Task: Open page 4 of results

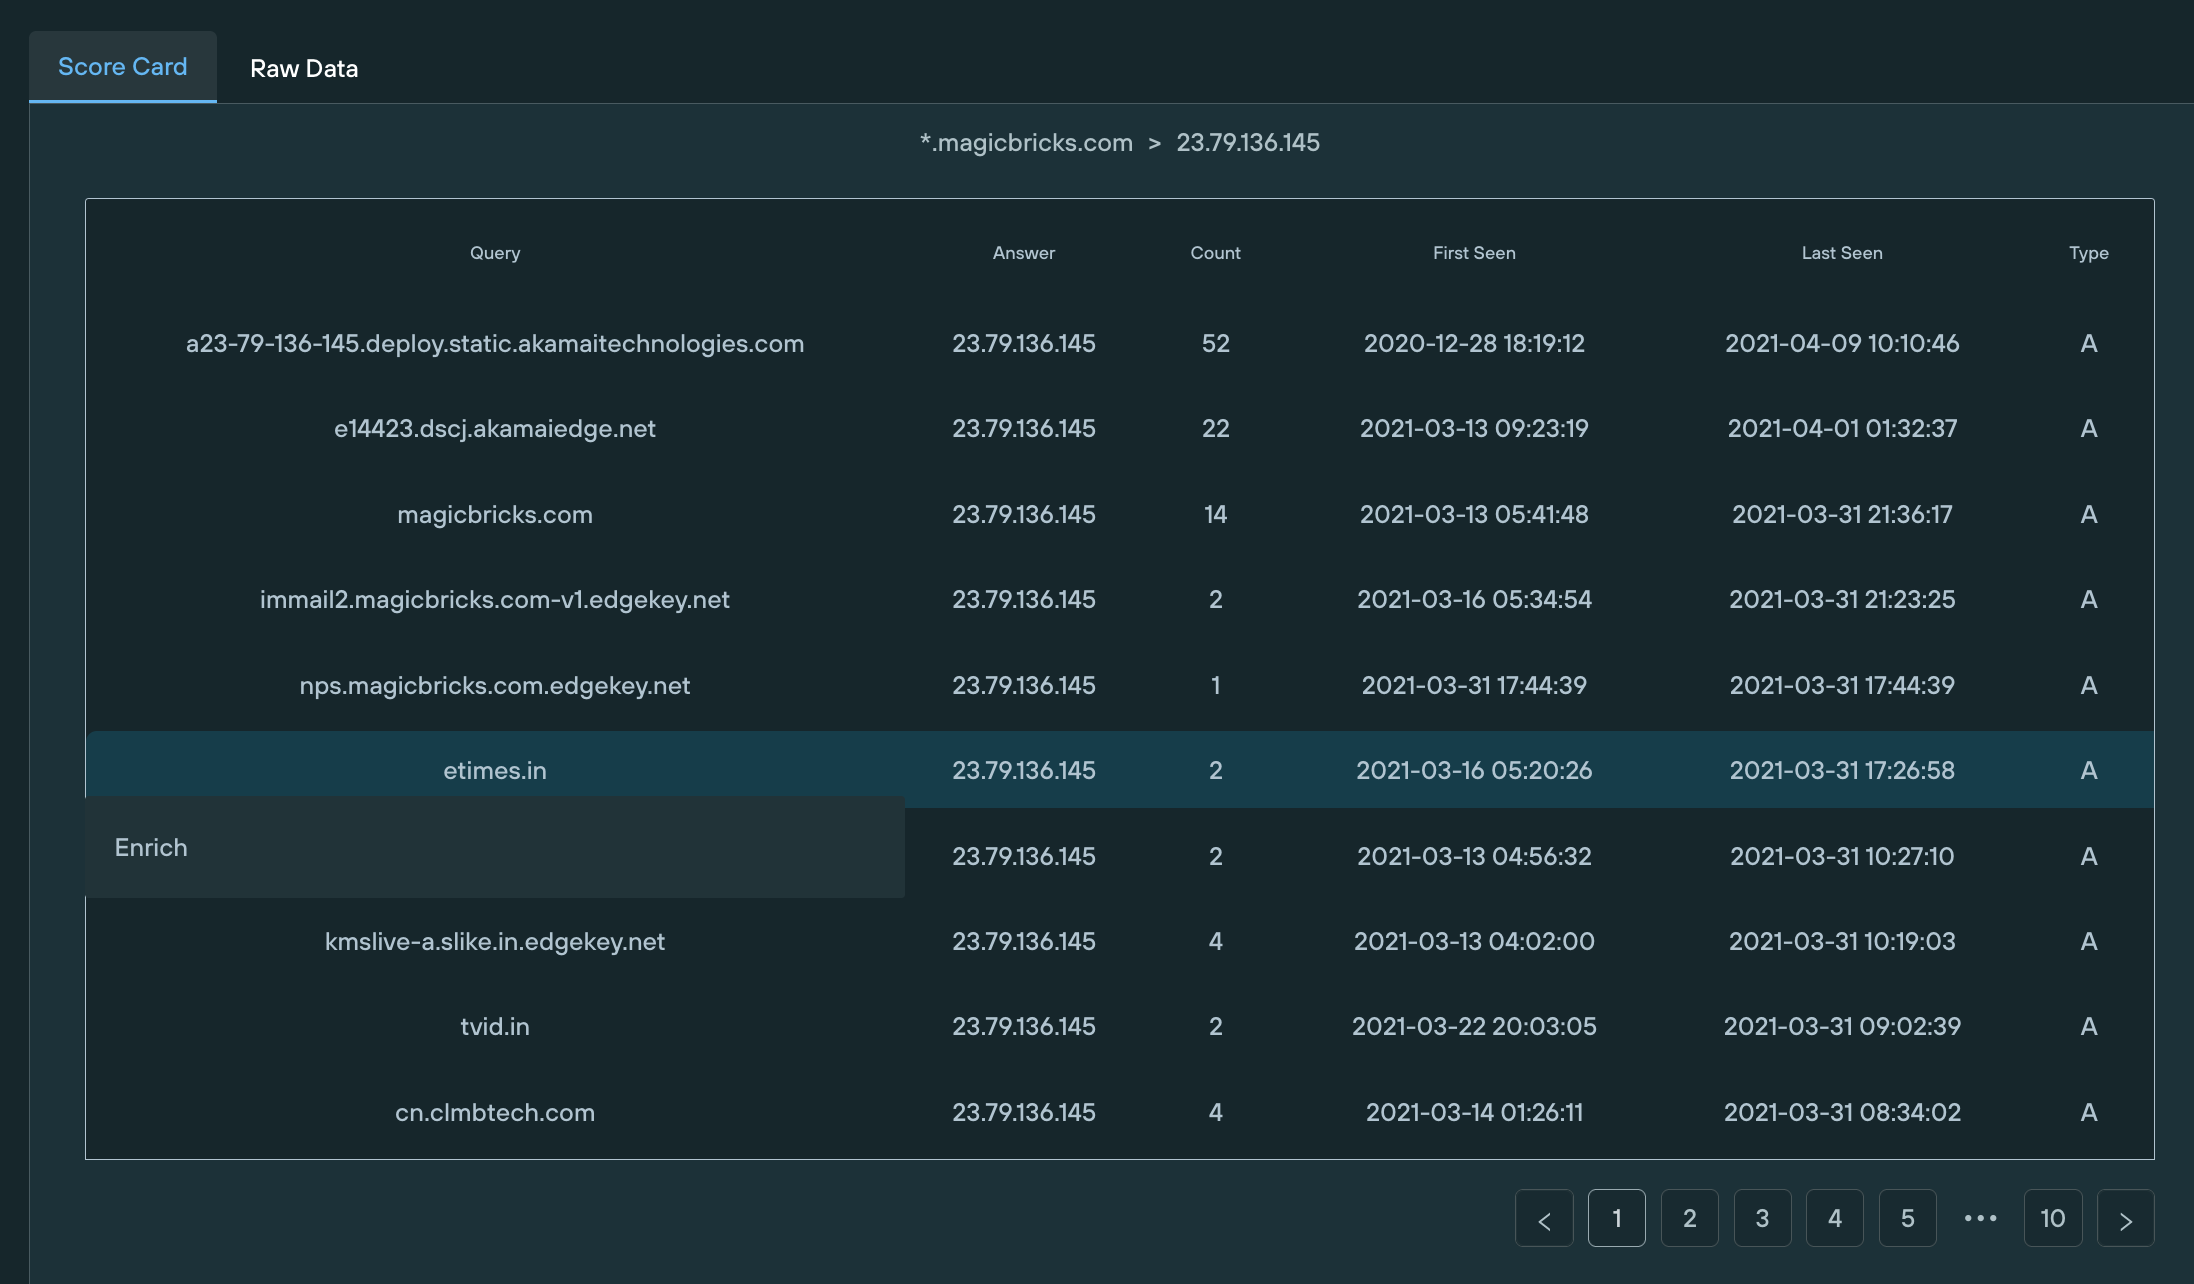Action: 1834,1219
